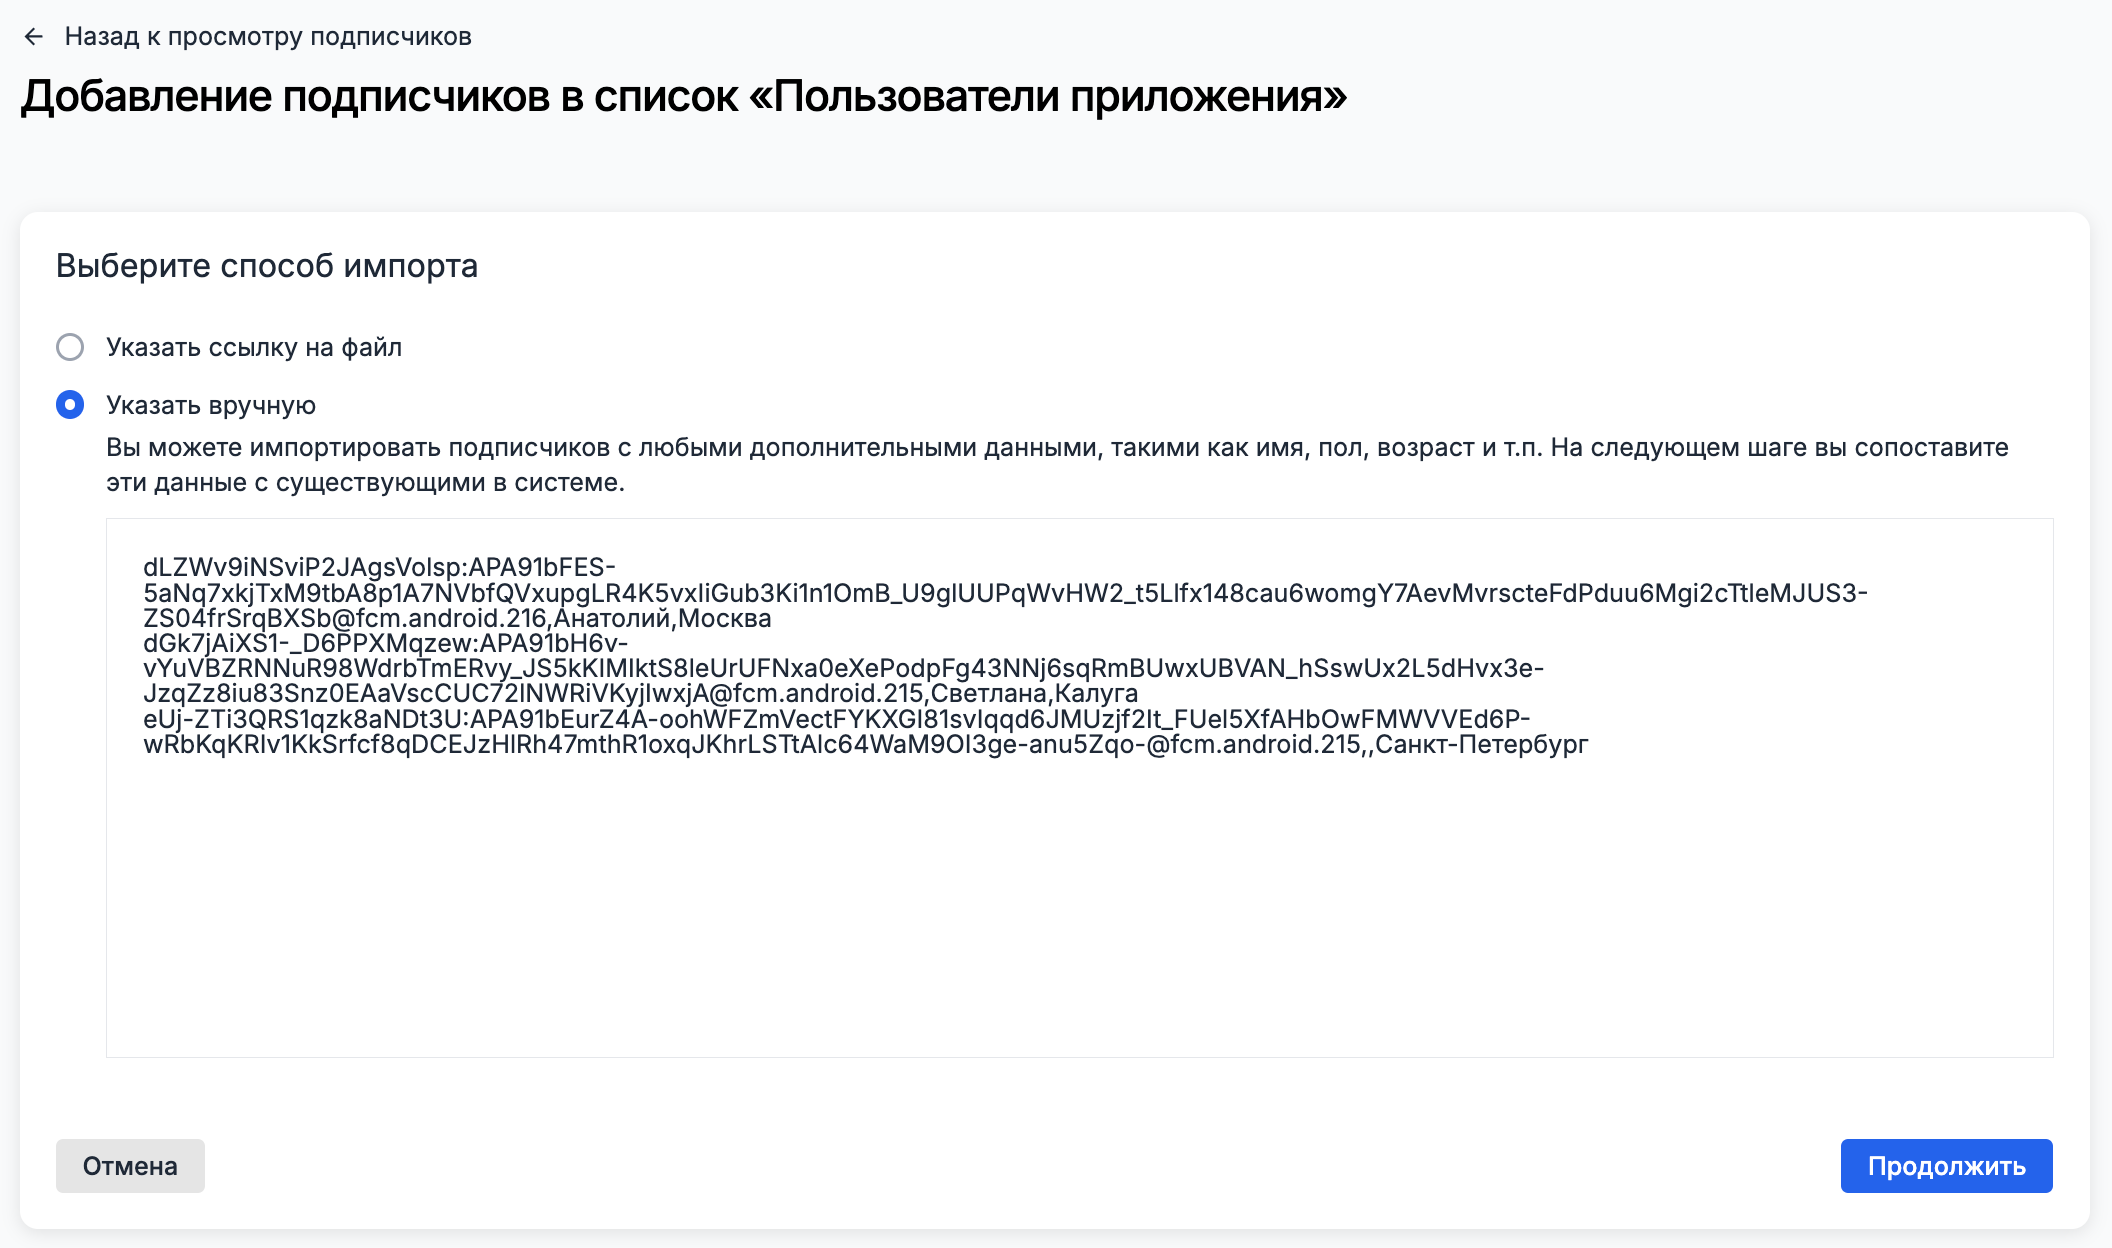Click the «Указать ссылку на файл» label text

(x=254, y=347)
